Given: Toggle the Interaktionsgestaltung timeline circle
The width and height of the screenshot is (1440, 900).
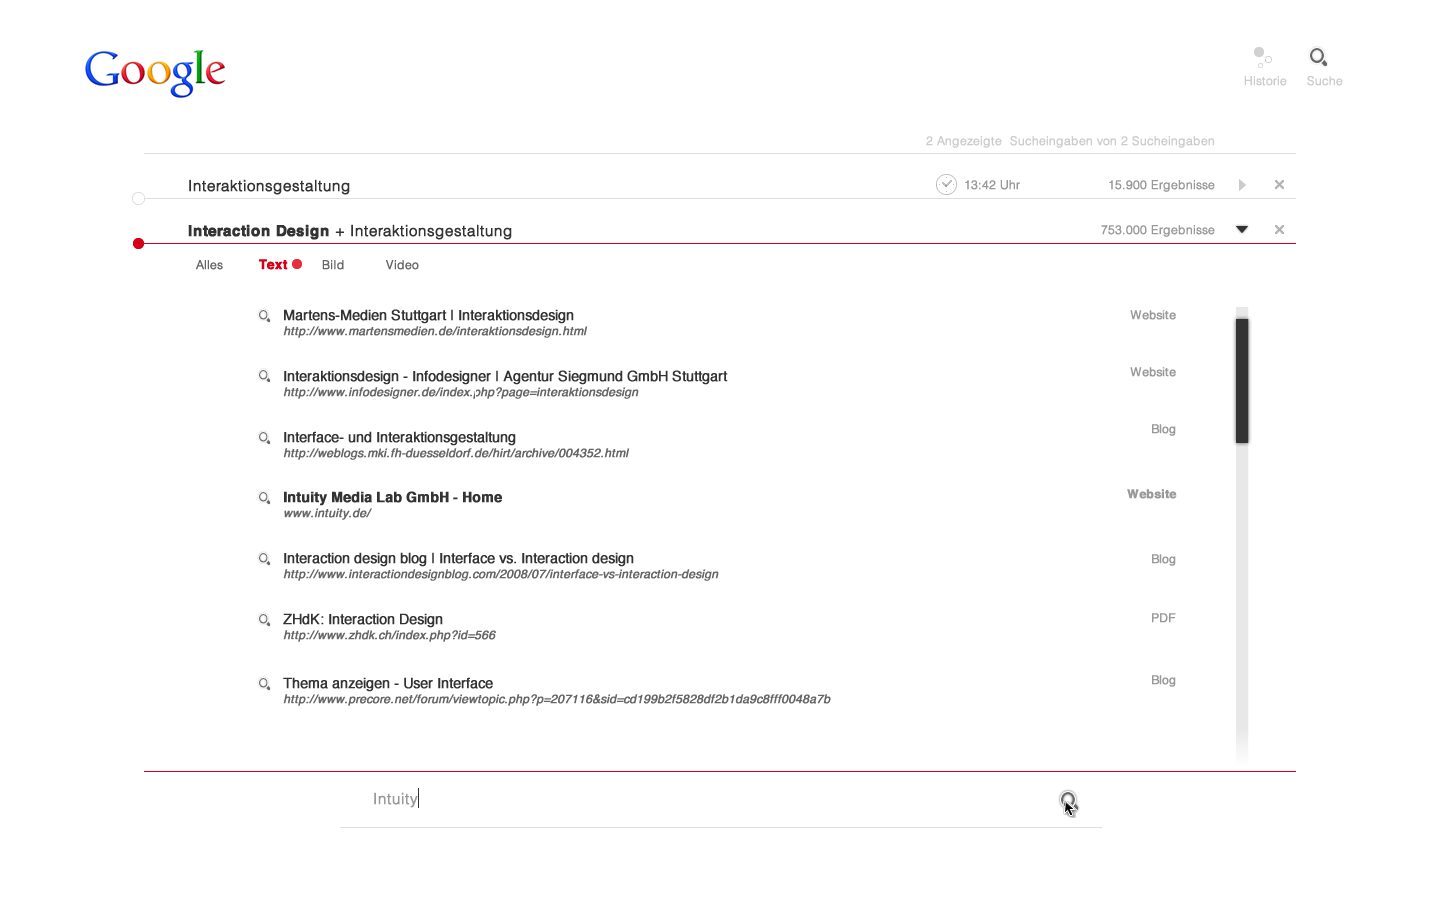Looking at the screenshot, I should click(x=139, y=198).
